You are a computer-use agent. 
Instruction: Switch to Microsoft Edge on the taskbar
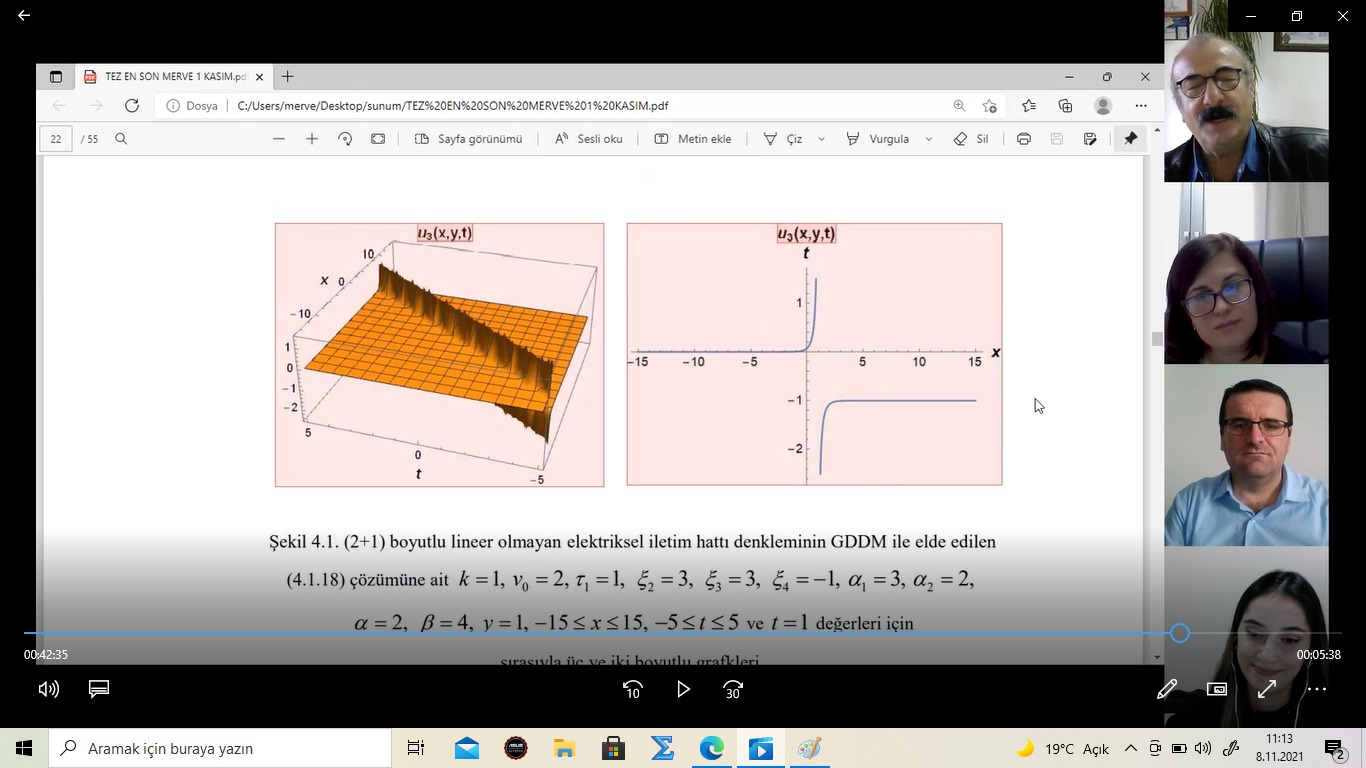(x=712, y=748)
